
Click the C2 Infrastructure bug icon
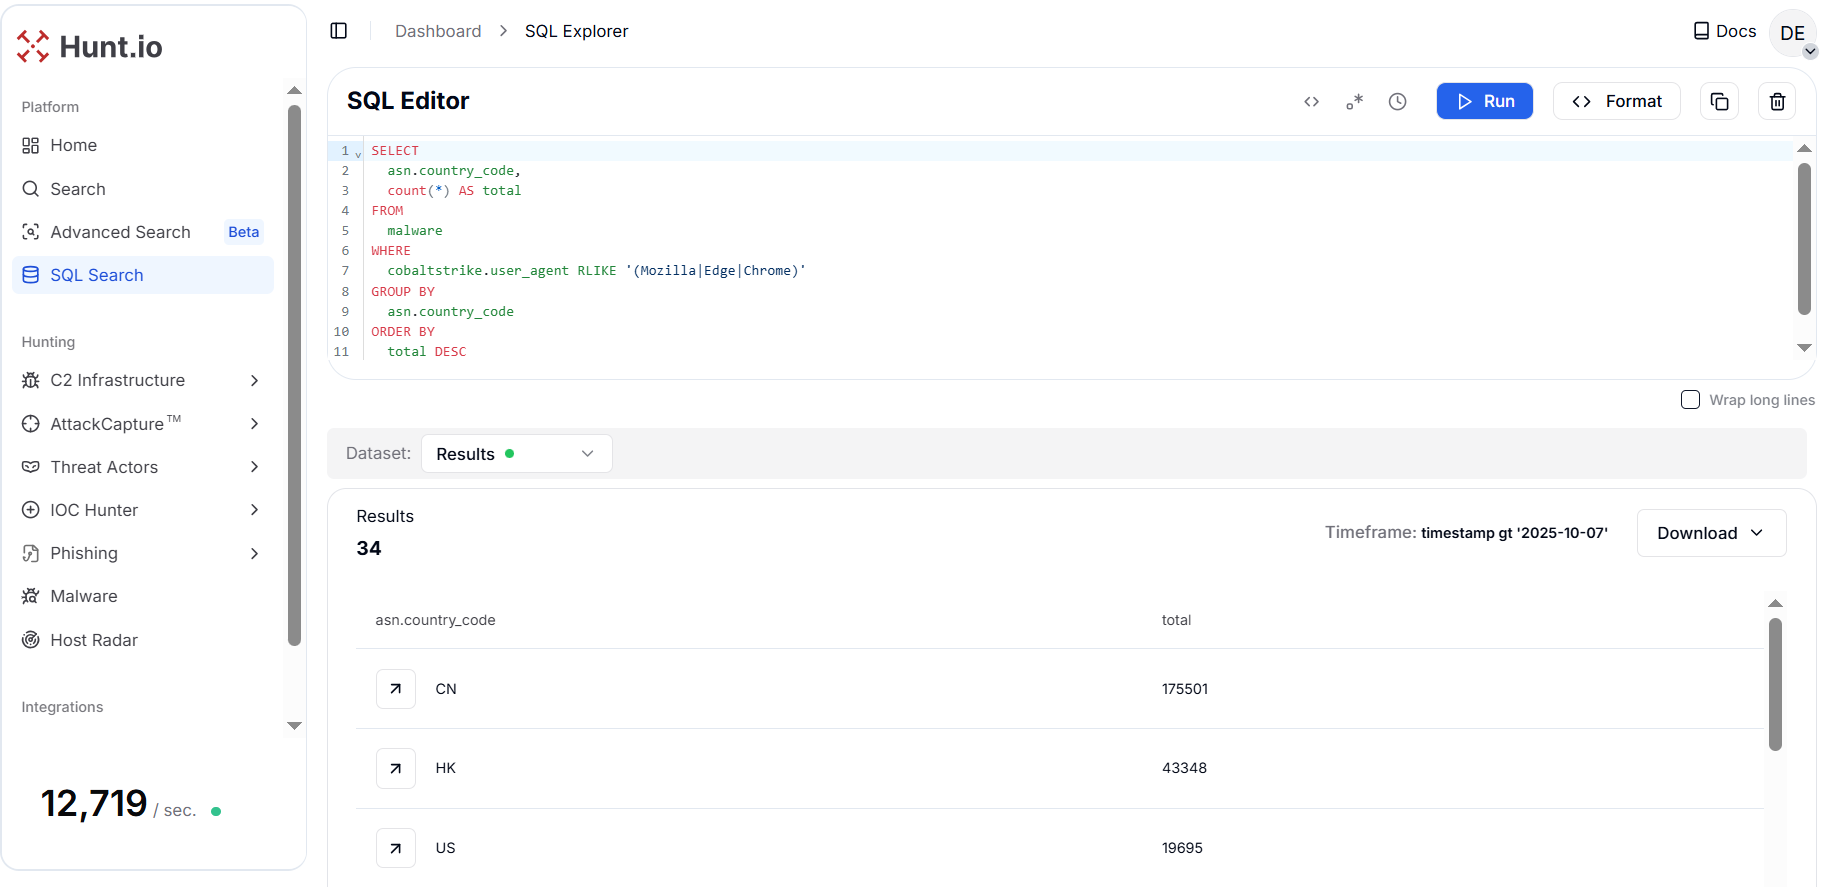point(31,380)
